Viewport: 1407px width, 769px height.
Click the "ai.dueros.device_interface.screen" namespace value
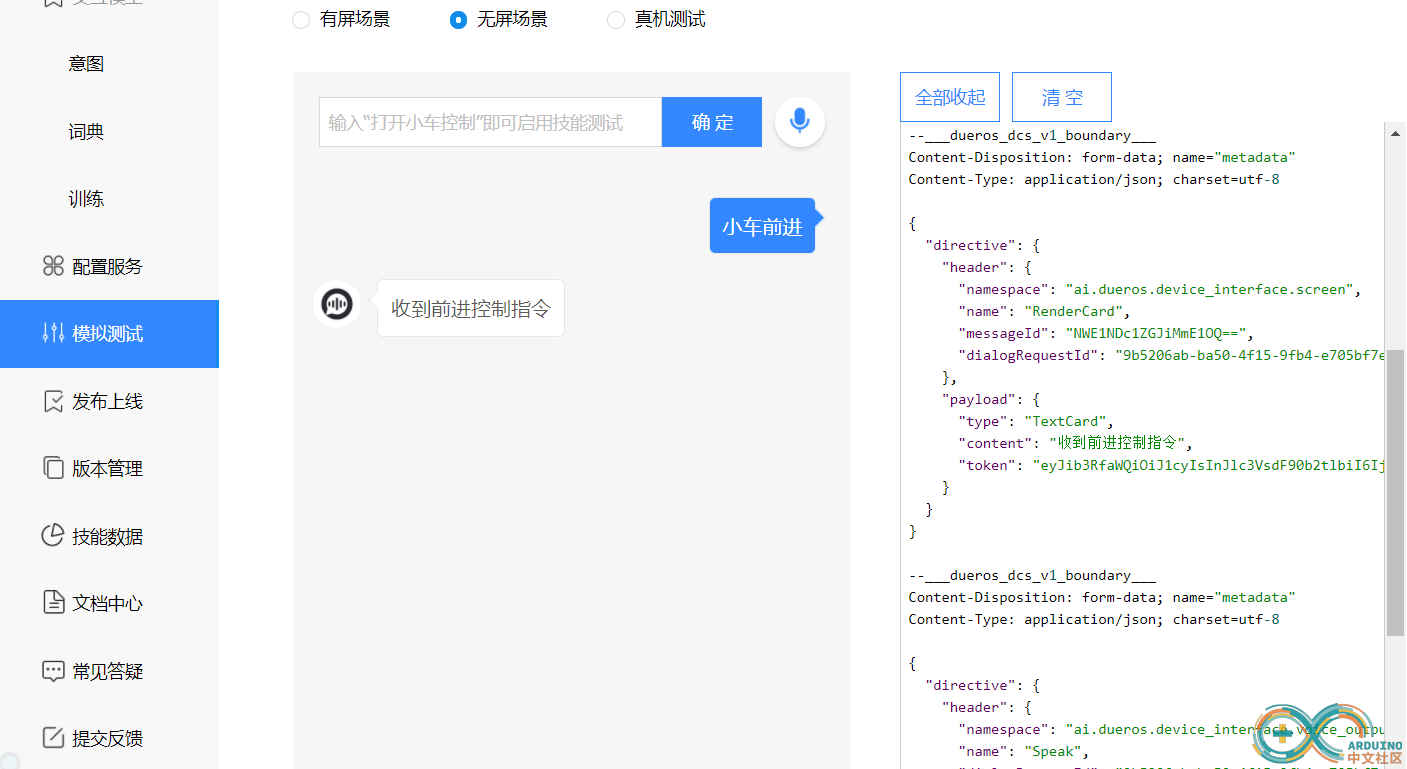(1211, 289)
